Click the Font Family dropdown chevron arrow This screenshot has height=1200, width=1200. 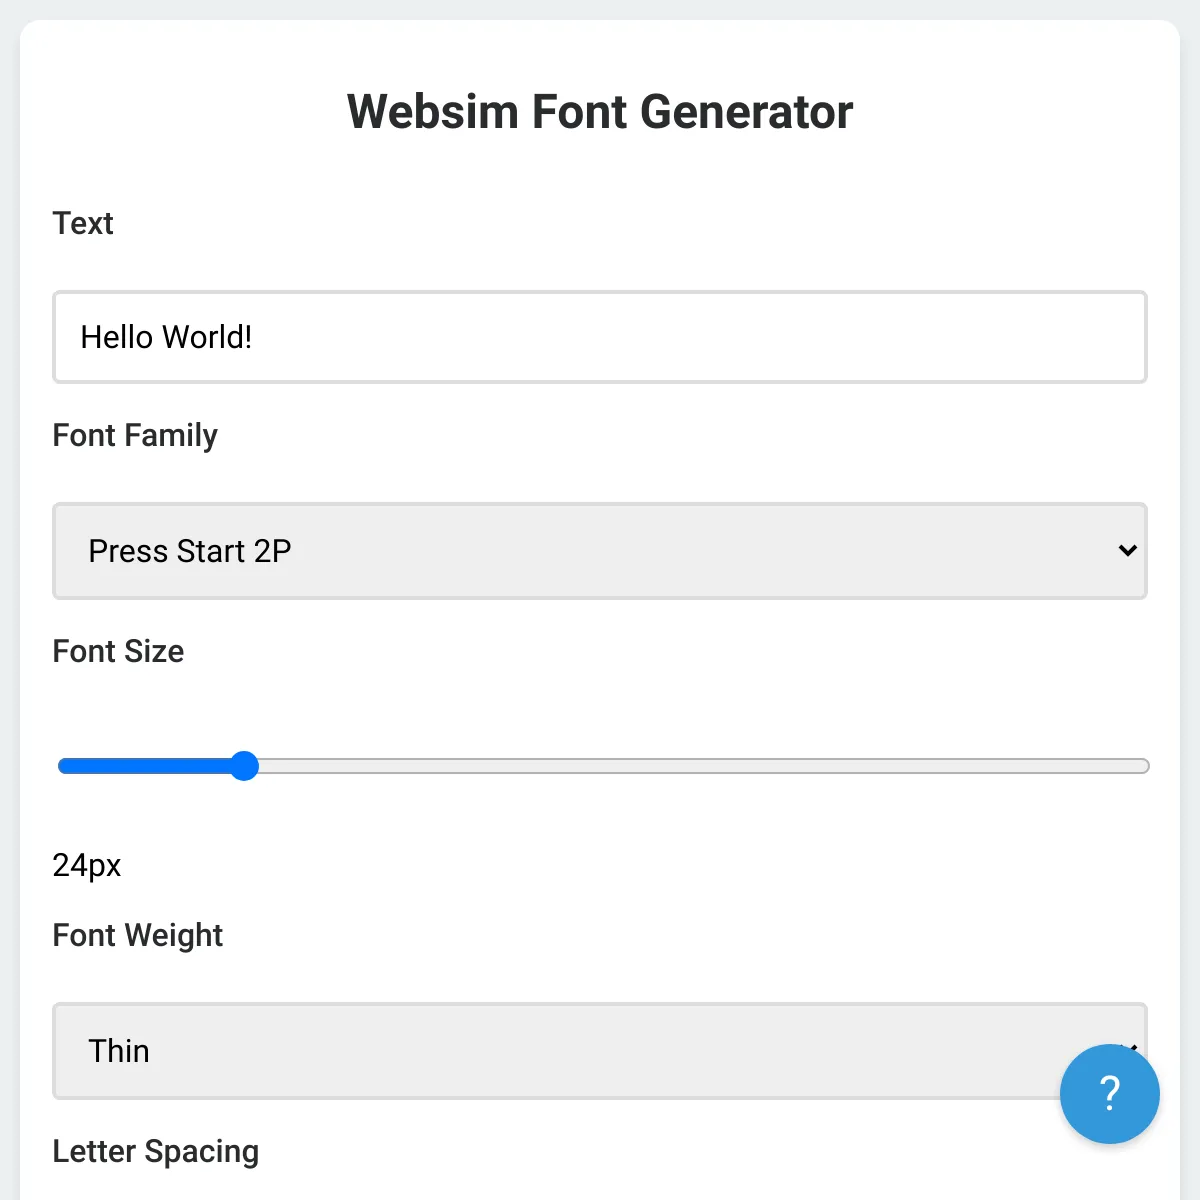click(x=1127, y=551)
